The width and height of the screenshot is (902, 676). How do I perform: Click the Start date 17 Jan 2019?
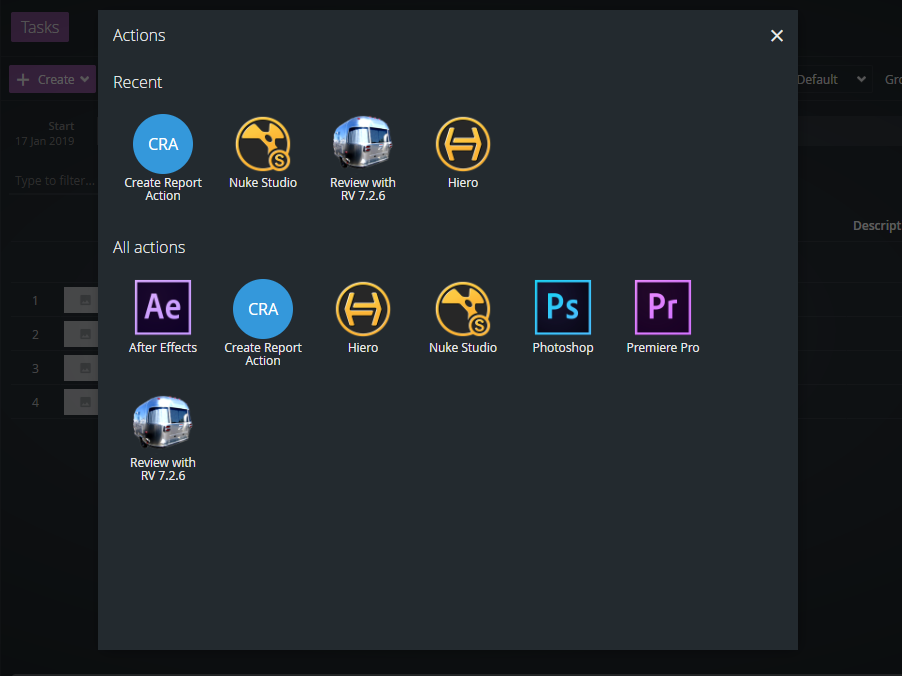44,141
